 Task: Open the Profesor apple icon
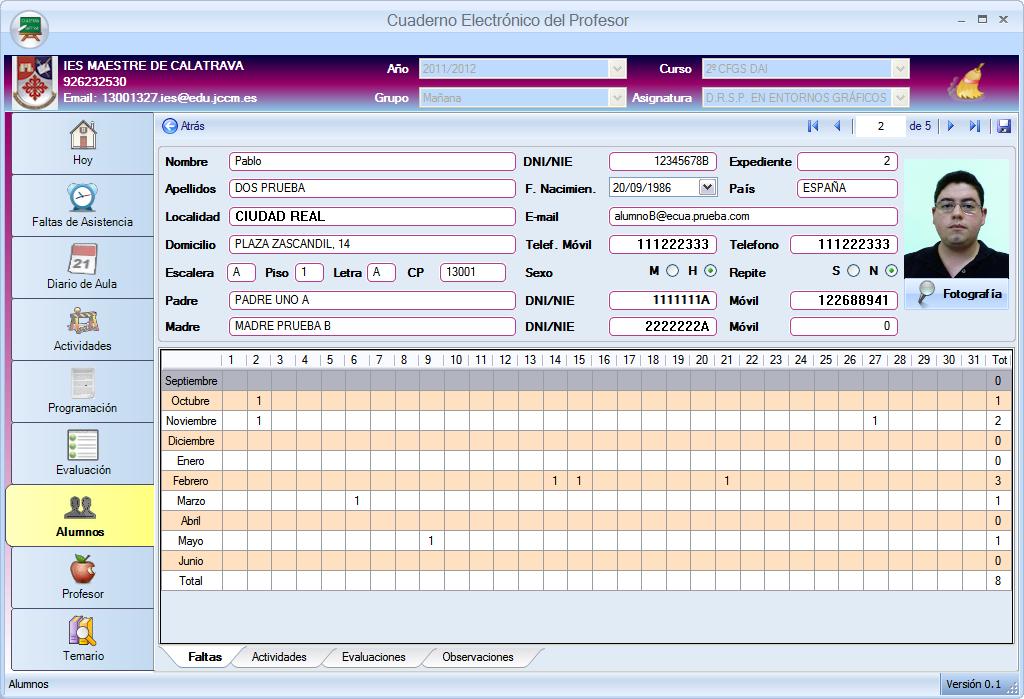pyautogui.click(x=83, y=569)
